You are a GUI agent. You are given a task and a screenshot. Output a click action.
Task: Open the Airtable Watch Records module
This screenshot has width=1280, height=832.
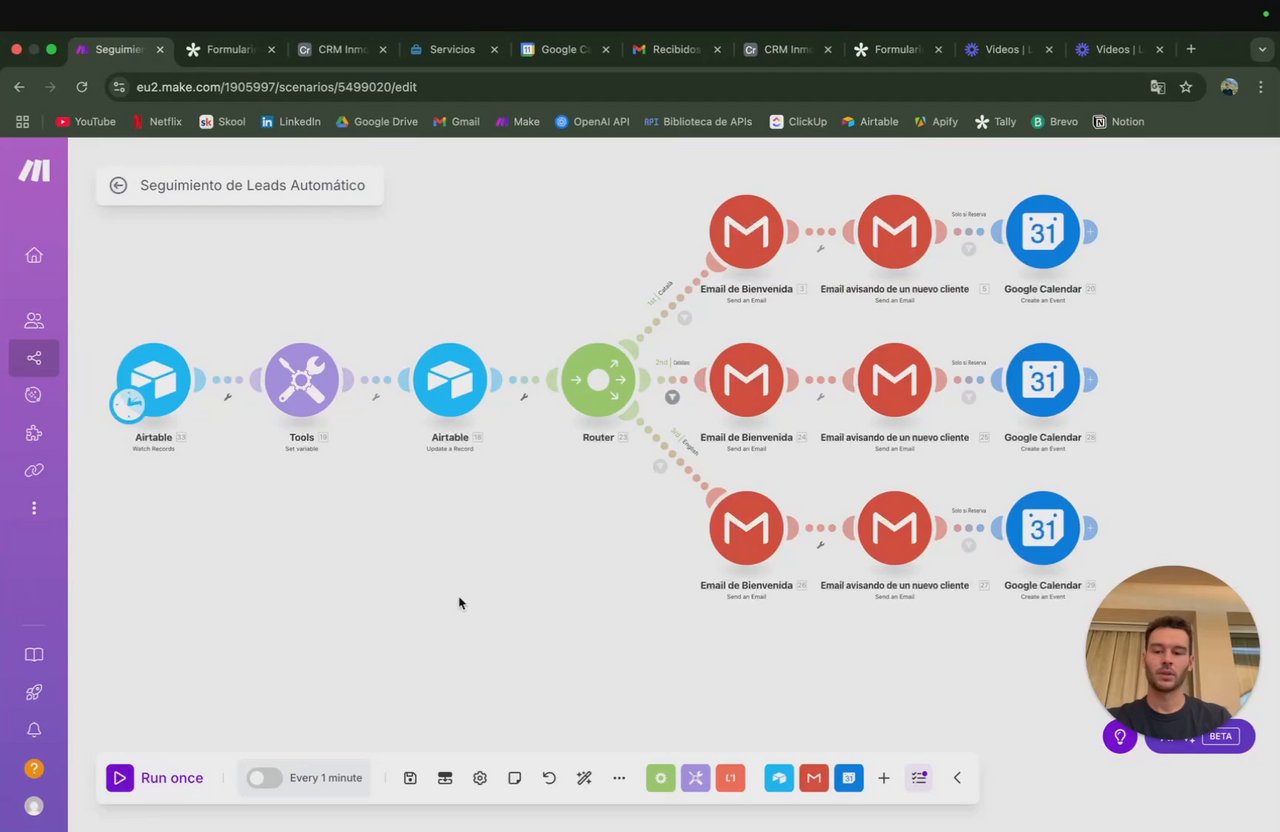(154, 380)
